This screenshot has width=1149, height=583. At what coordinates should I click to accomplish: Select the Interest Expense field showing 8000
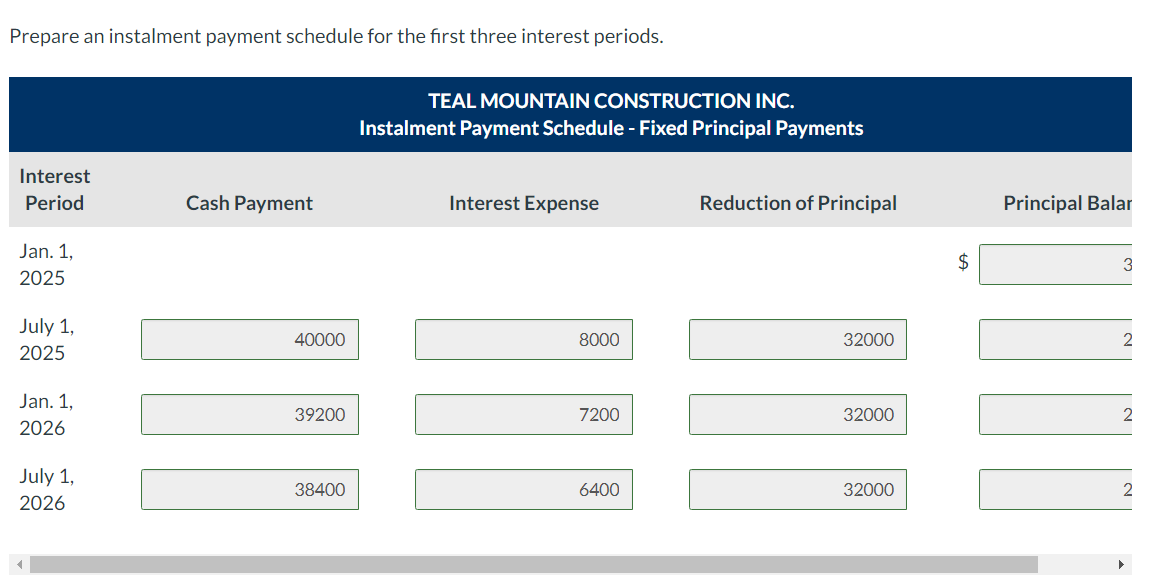523,339
